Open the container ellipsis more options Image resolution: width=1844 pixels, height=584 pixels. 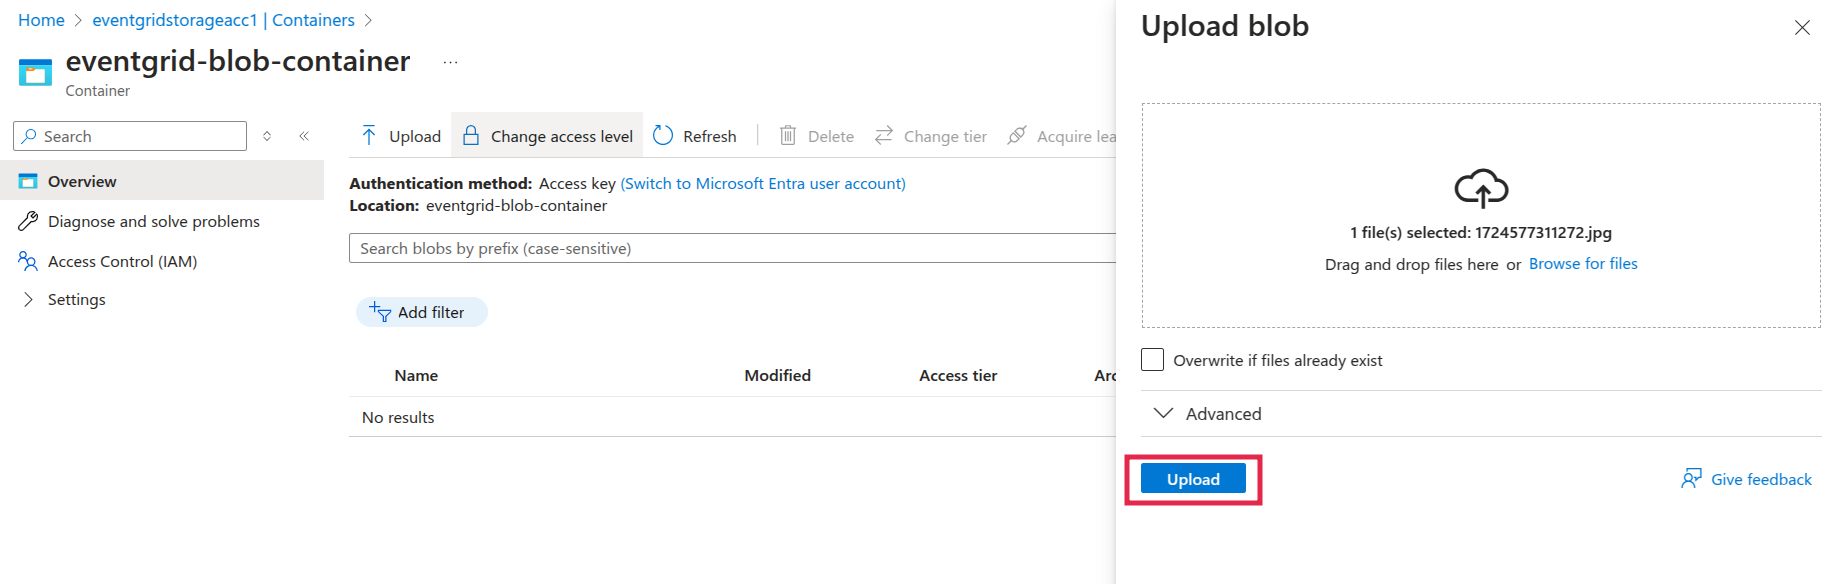coord(451,63)
